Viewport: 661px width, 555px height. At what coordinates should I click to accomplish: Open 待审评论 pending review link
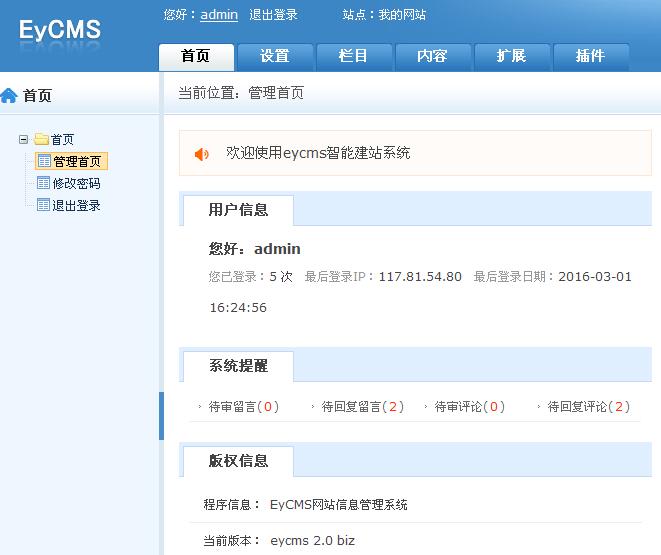470,407
